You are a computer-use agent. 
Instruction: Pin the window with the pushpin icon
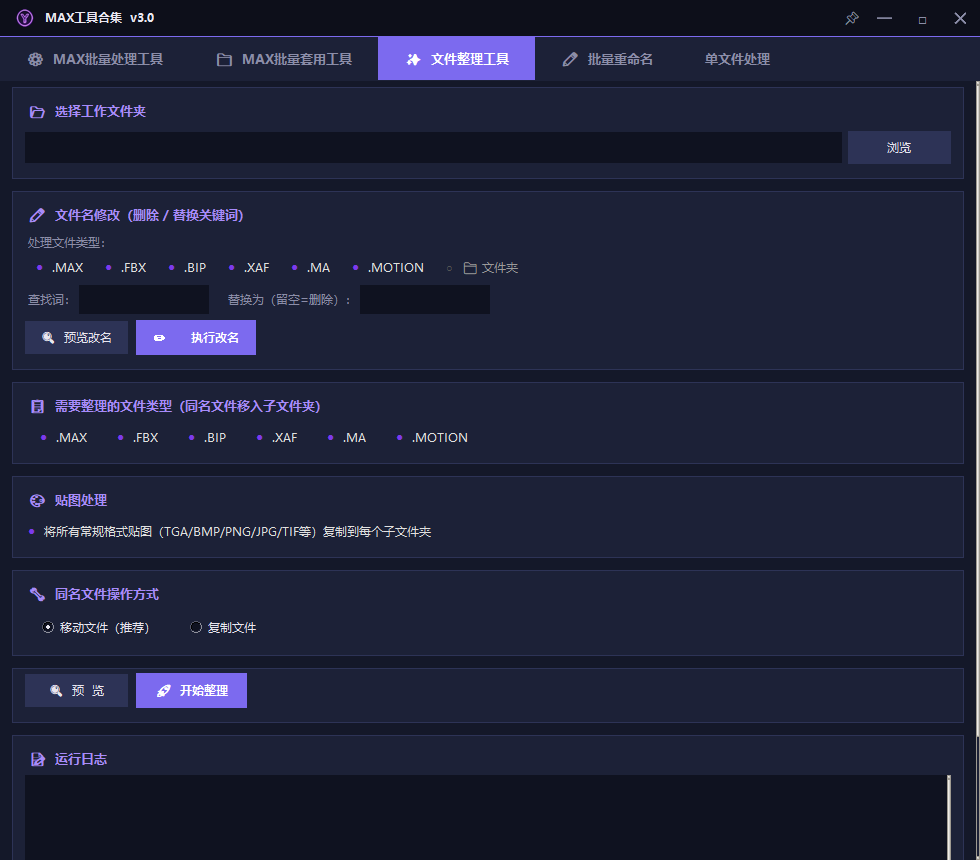click(851, 18)
